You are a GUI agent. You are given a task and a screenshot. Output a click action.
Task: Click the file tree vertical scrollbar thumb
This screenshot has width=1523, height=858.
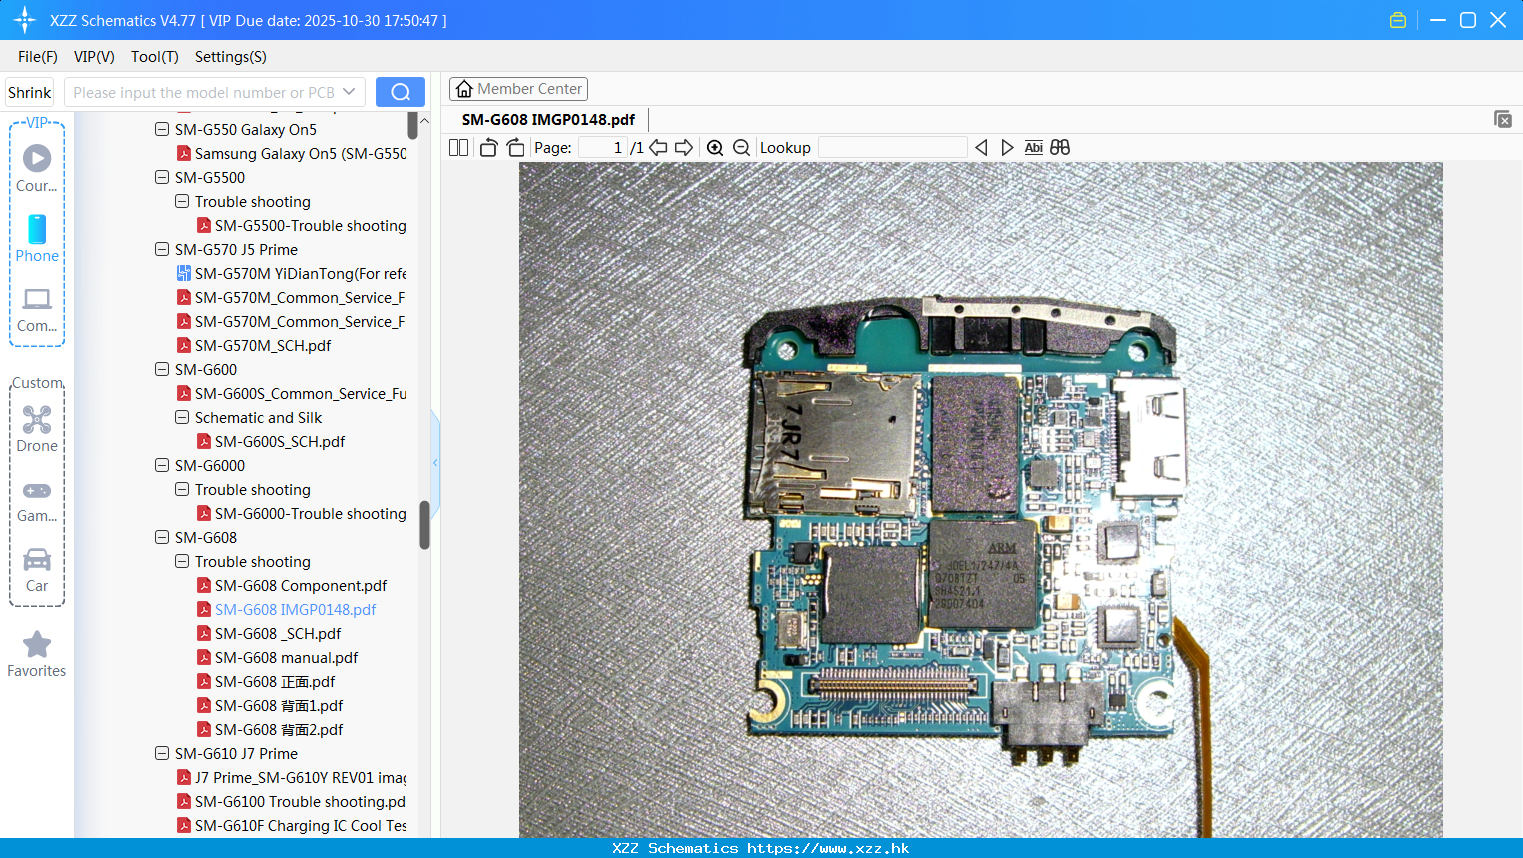424,525
